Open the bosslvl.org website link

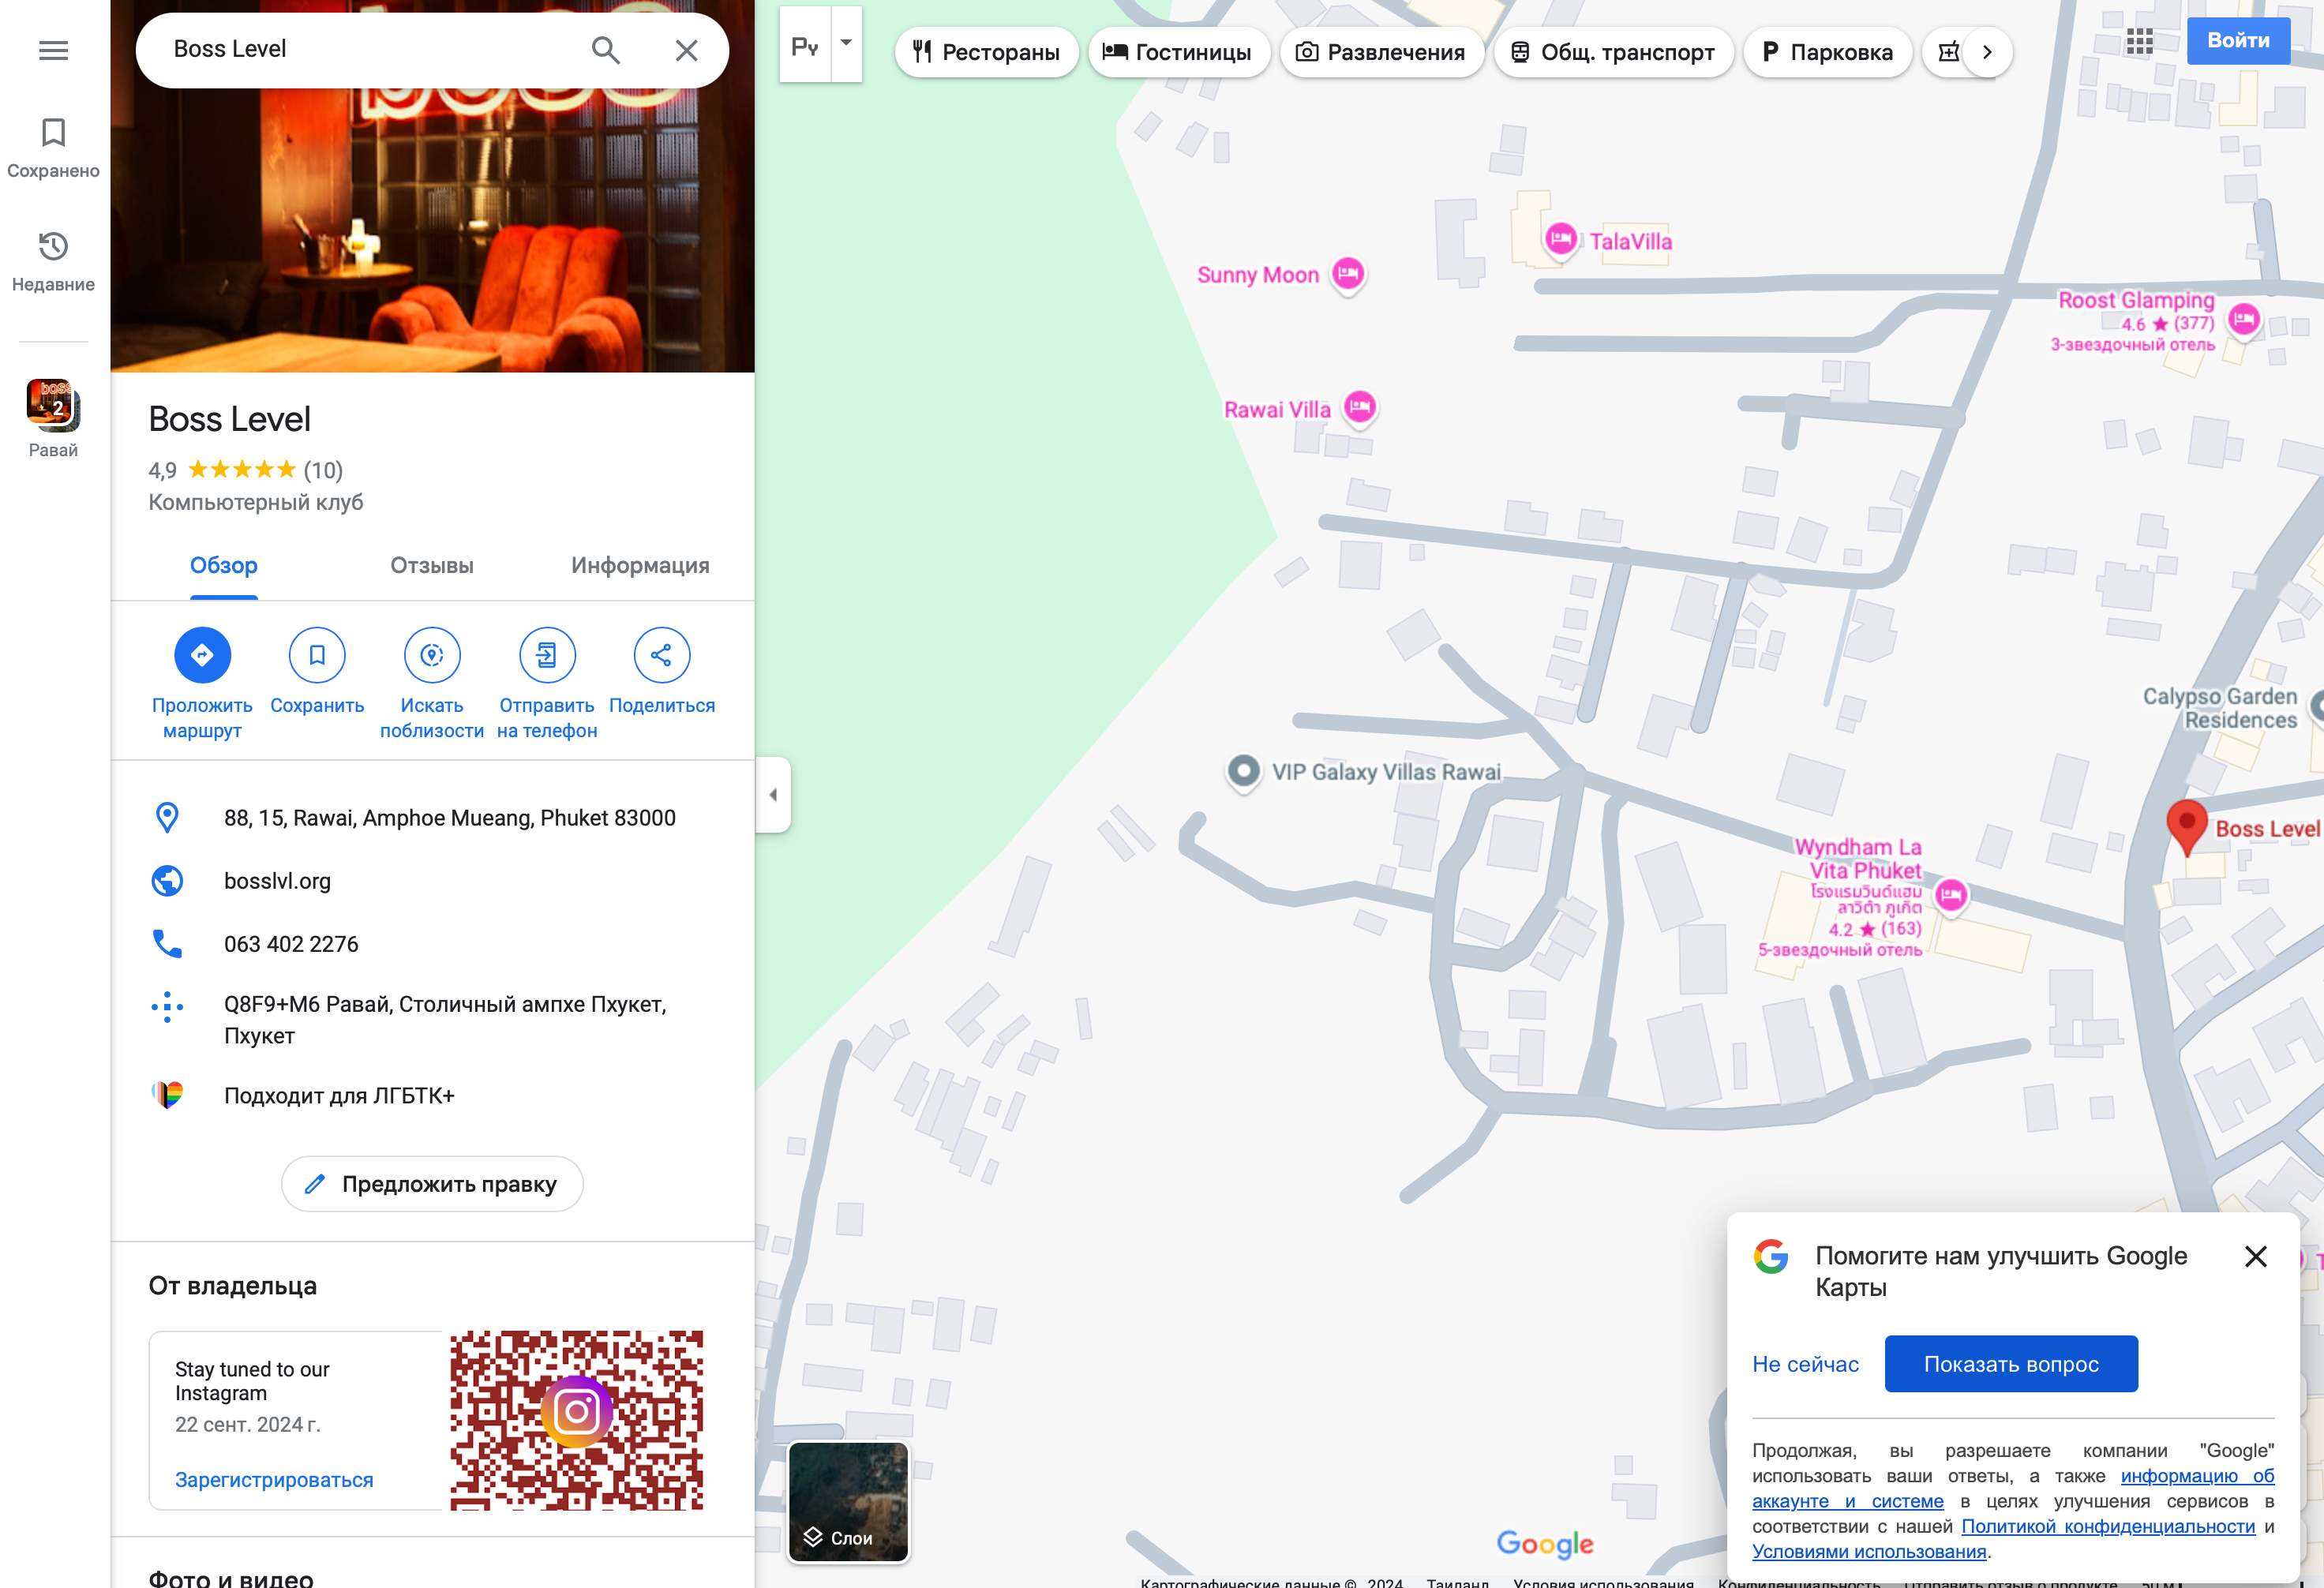tap(277, 881)
